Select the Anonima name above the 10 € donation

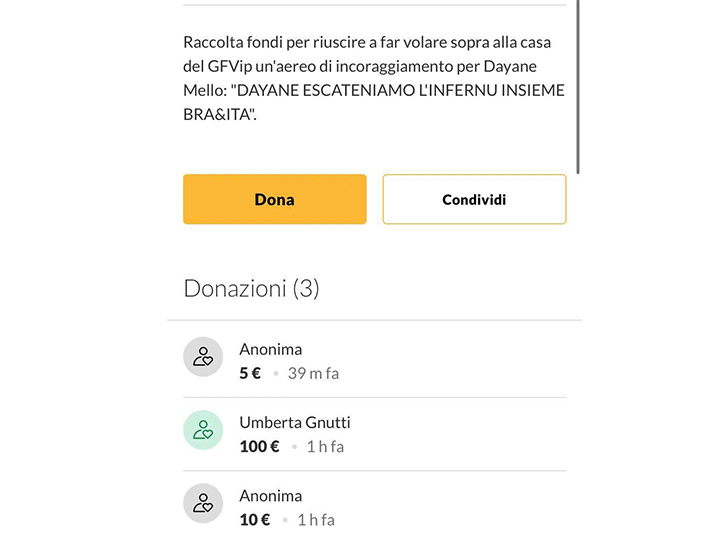tap(270, 495)
